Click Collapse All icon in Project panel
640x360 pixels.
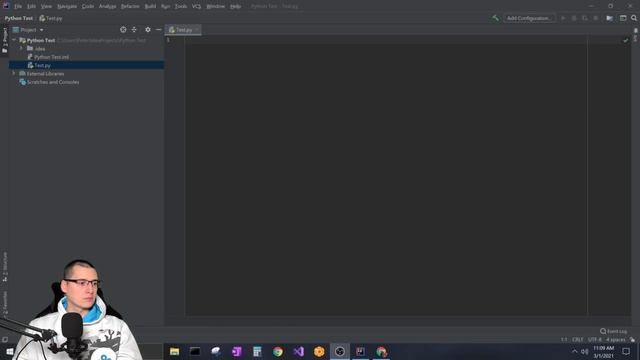pyautogui.click(x=134, y=30)
